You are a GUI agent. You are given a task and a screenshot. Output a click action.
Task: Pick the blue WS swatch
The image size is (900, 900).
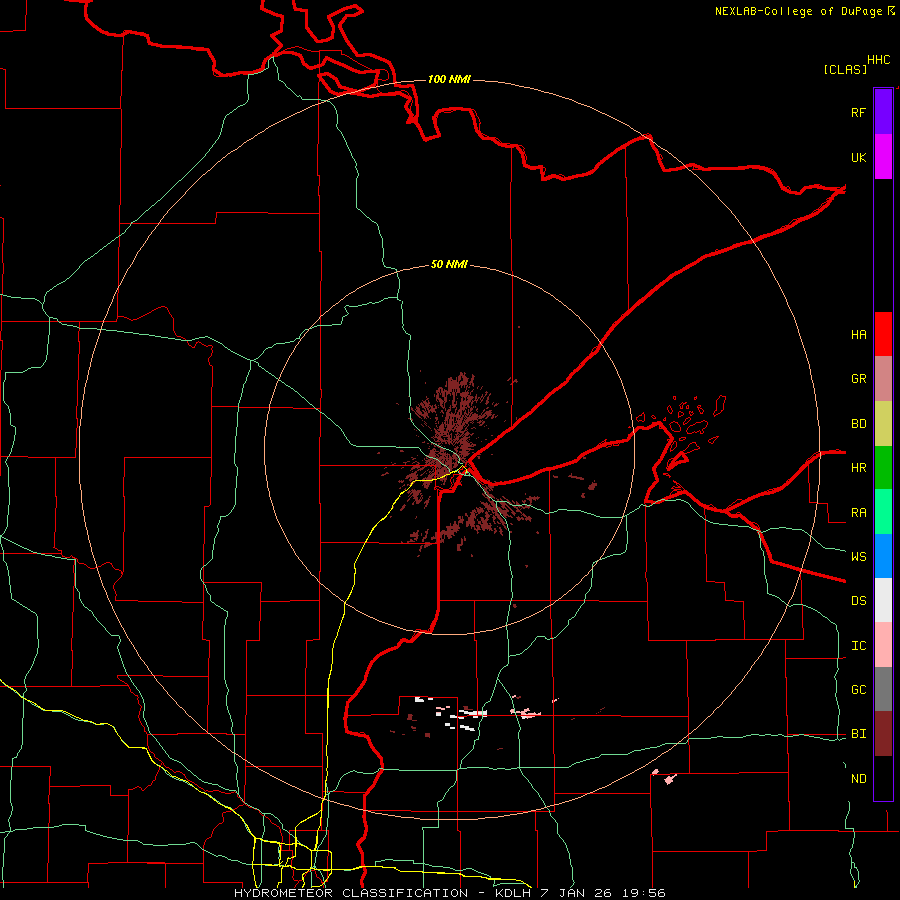883,556
